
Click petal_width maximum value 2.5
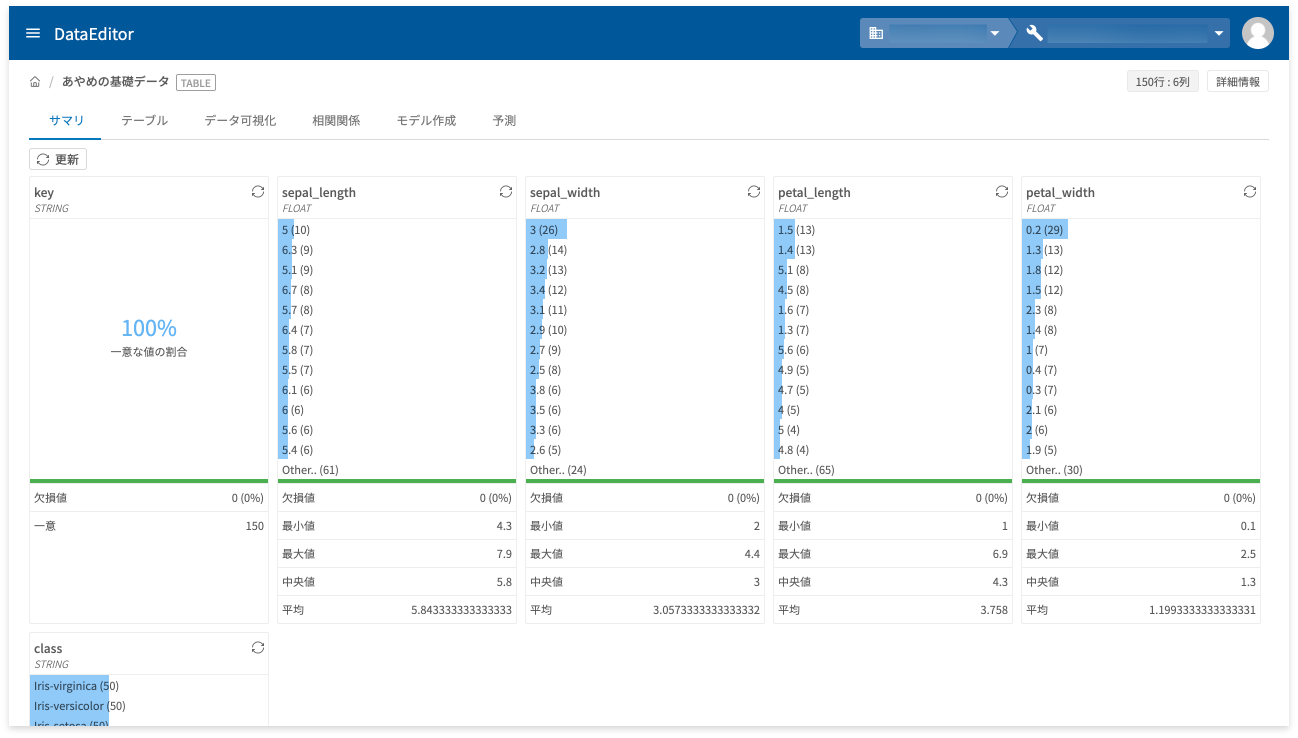1248,554
